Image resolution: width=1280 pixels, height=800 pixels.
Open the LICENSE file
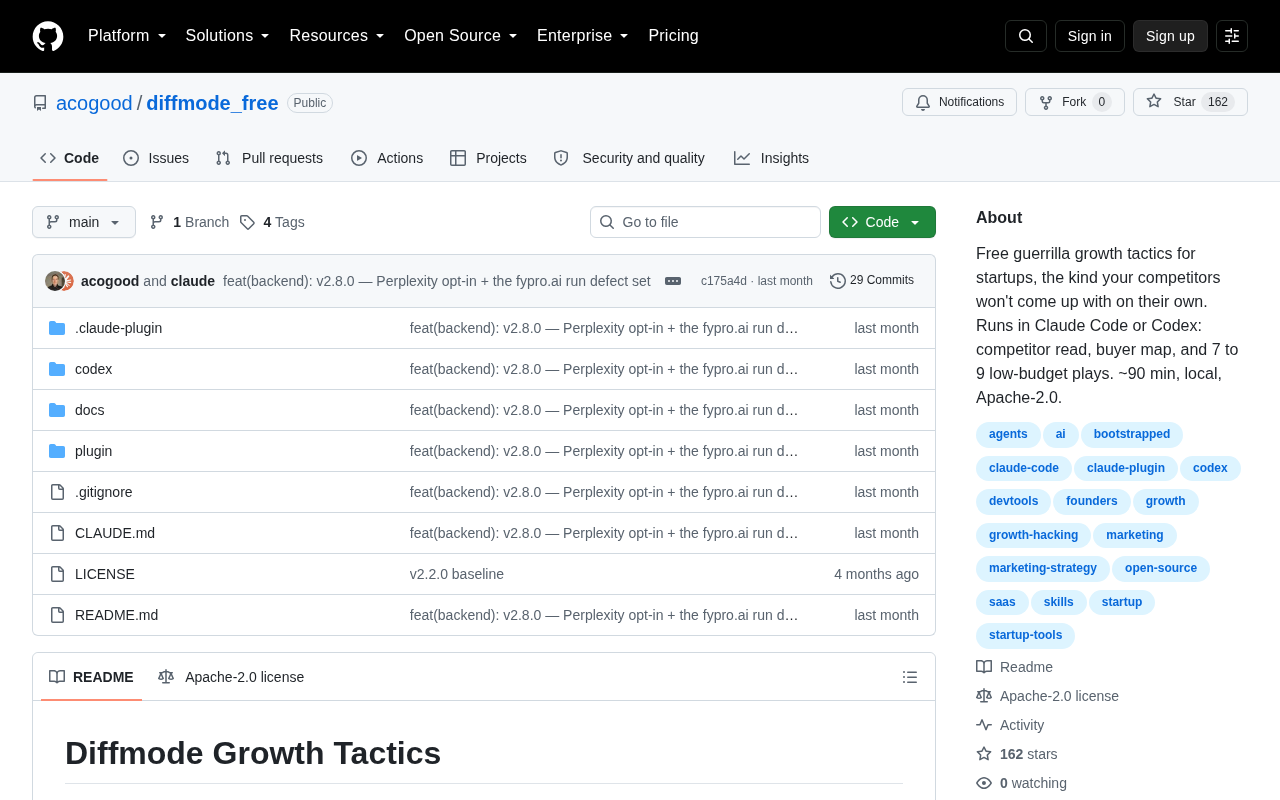click(x=105, y=574)
